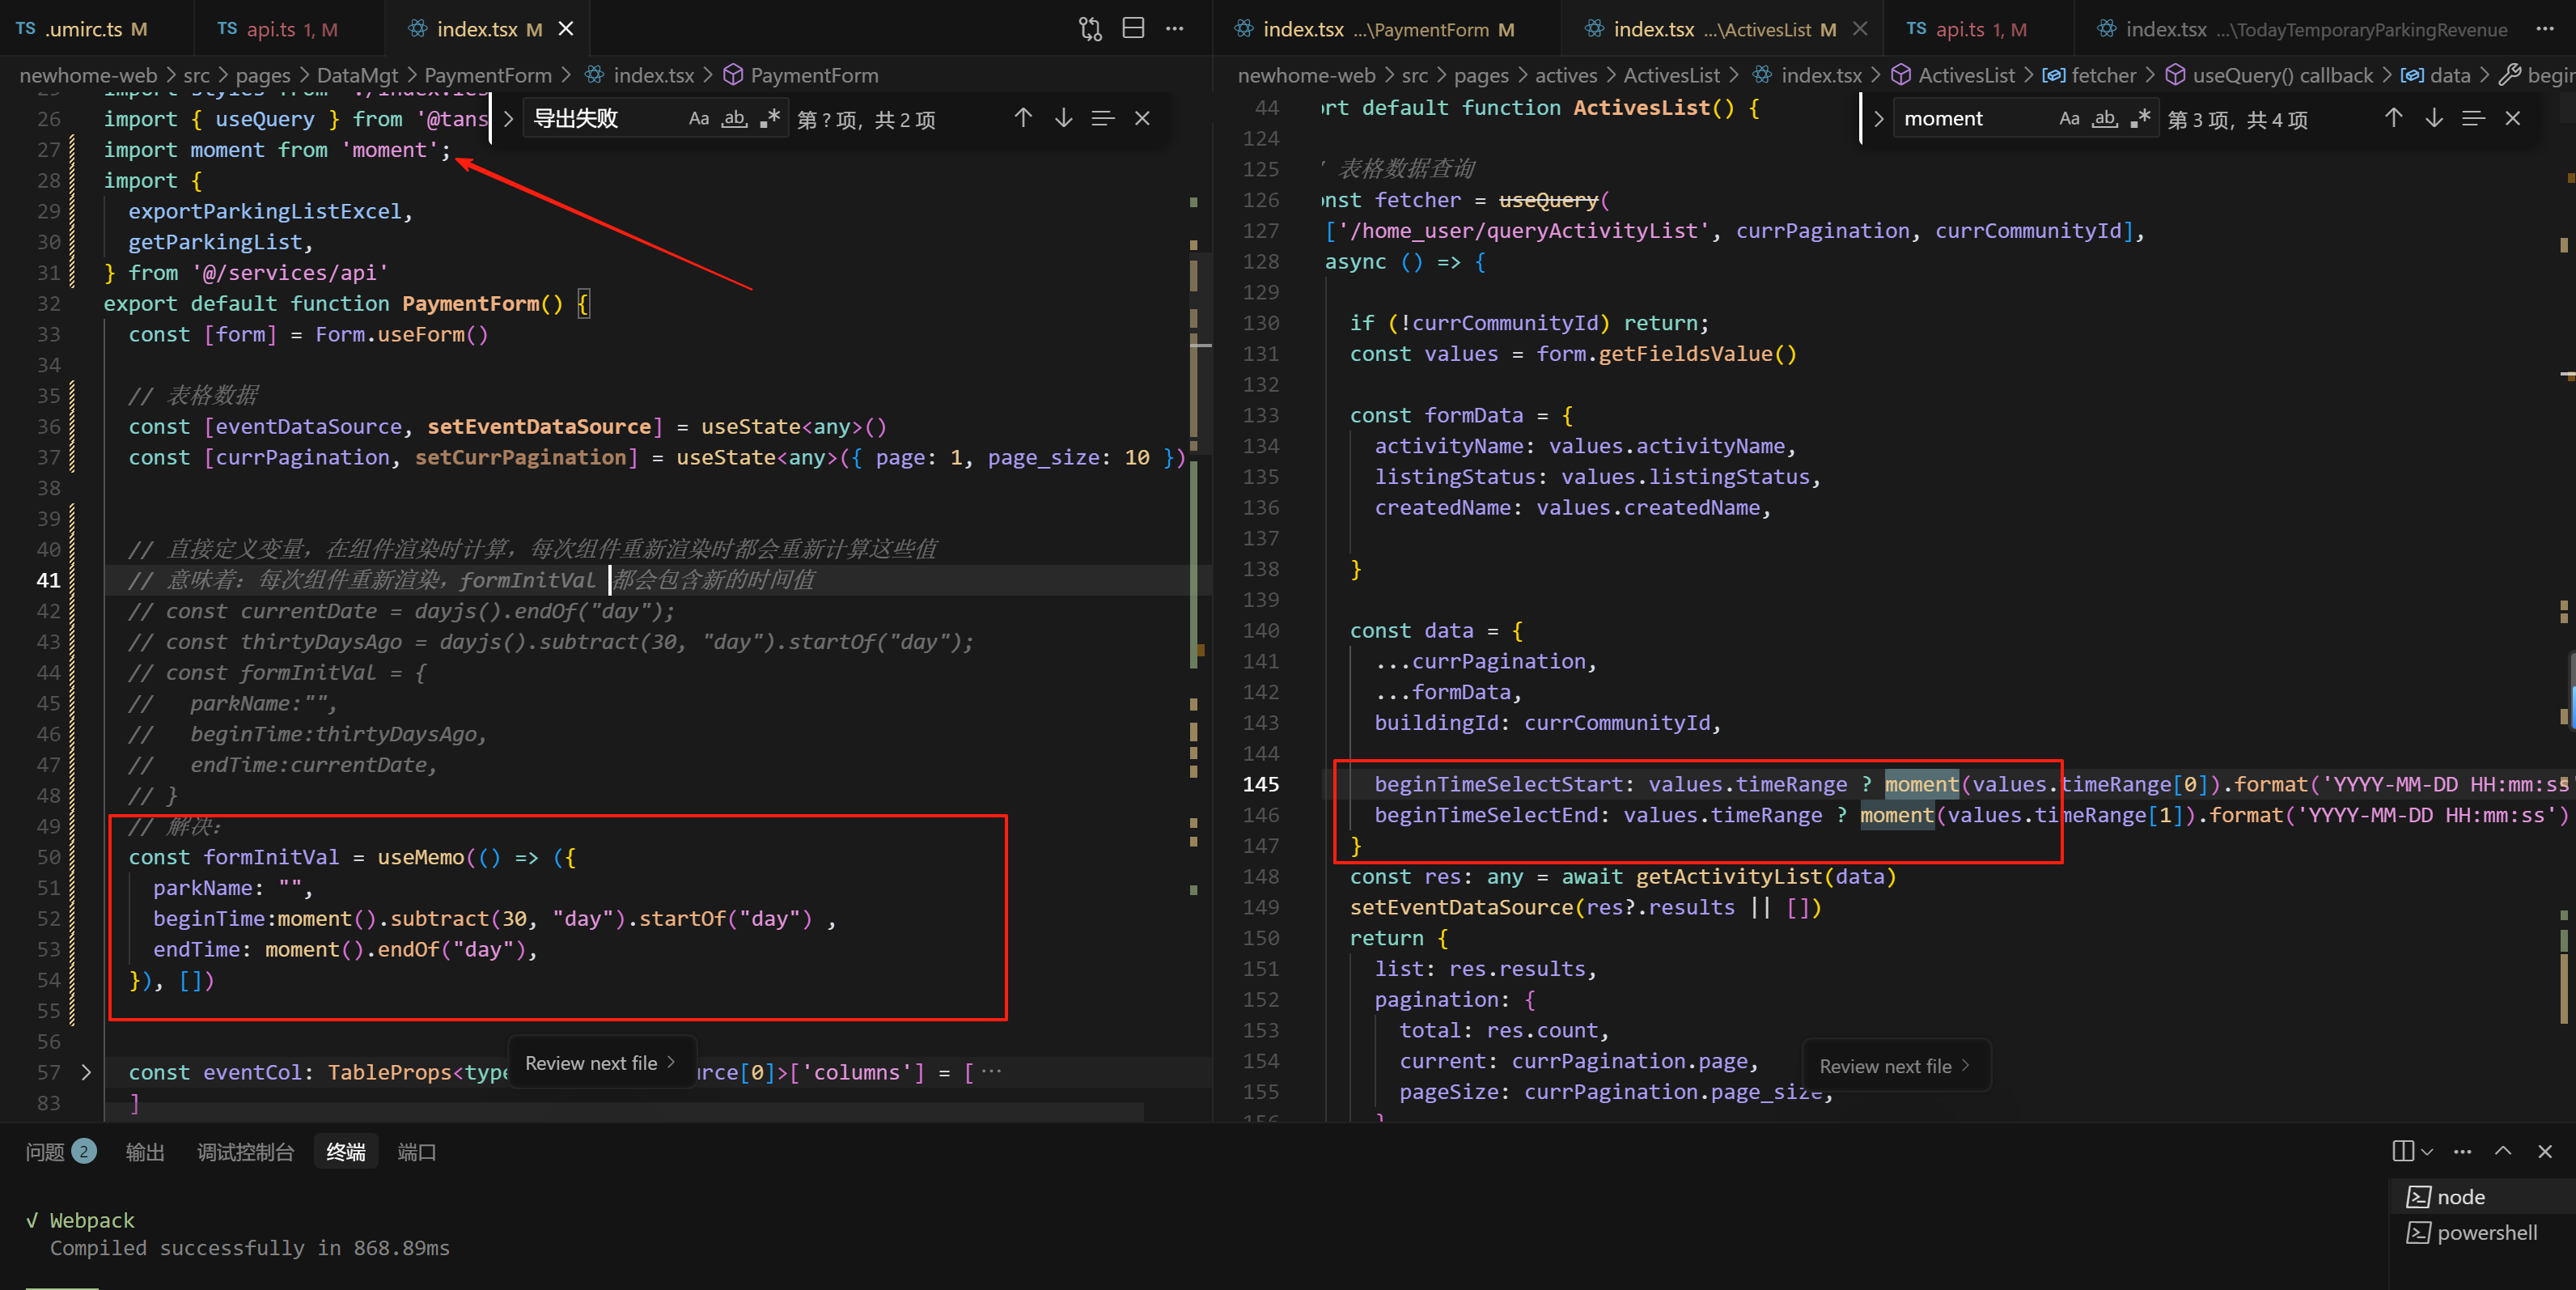The height and width of the screenshot is (1290, 2576).
Task: Expand folded eventCol block at line 57
Action: pos(86,1072)
